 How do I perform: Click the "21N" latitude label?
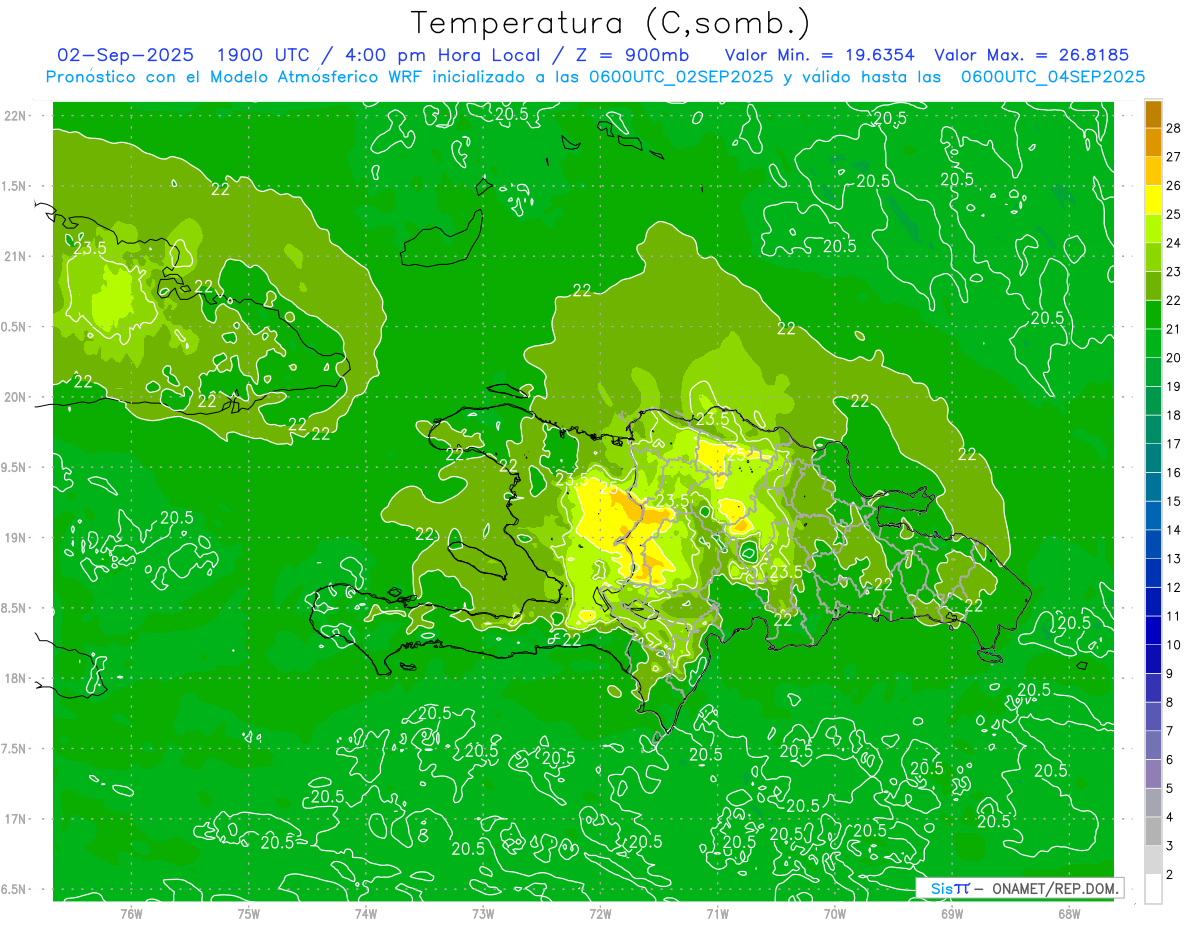pos(14,256)
